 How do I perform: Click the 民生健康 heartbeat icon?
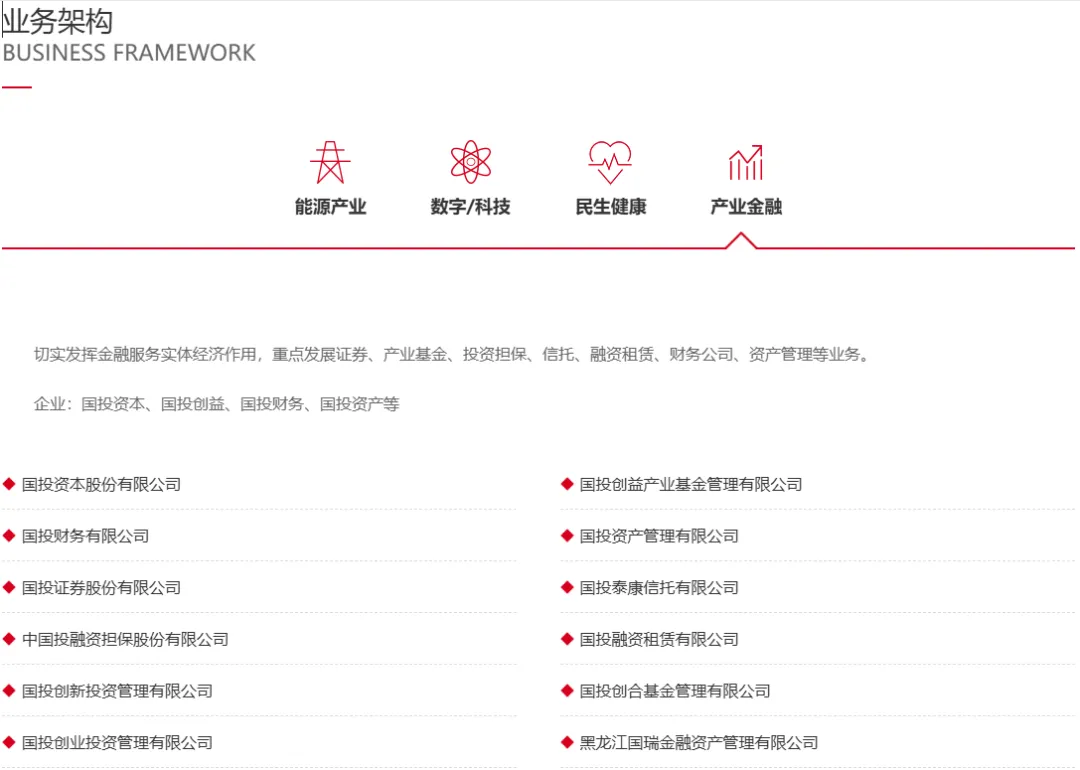click(610, 163)
